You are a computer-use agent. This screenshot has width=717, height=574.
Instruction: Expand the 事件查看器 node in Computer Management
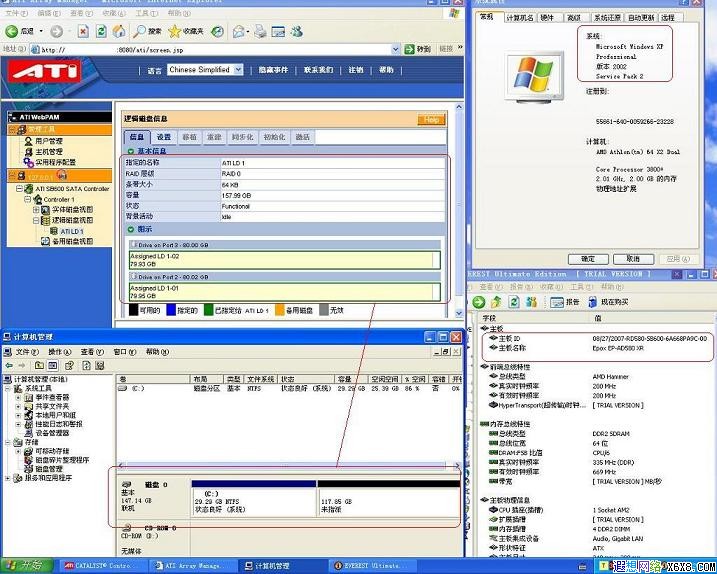click(x=18, y=397)
